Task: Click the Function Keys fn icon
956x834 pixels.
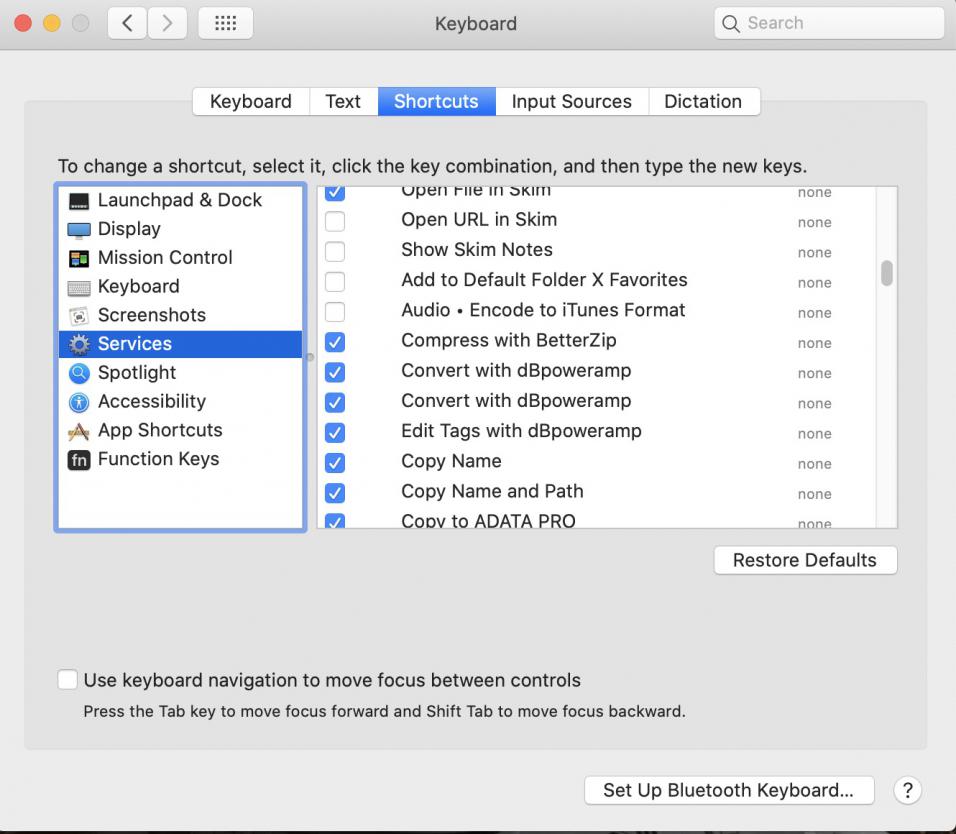Action: point(79,460)
